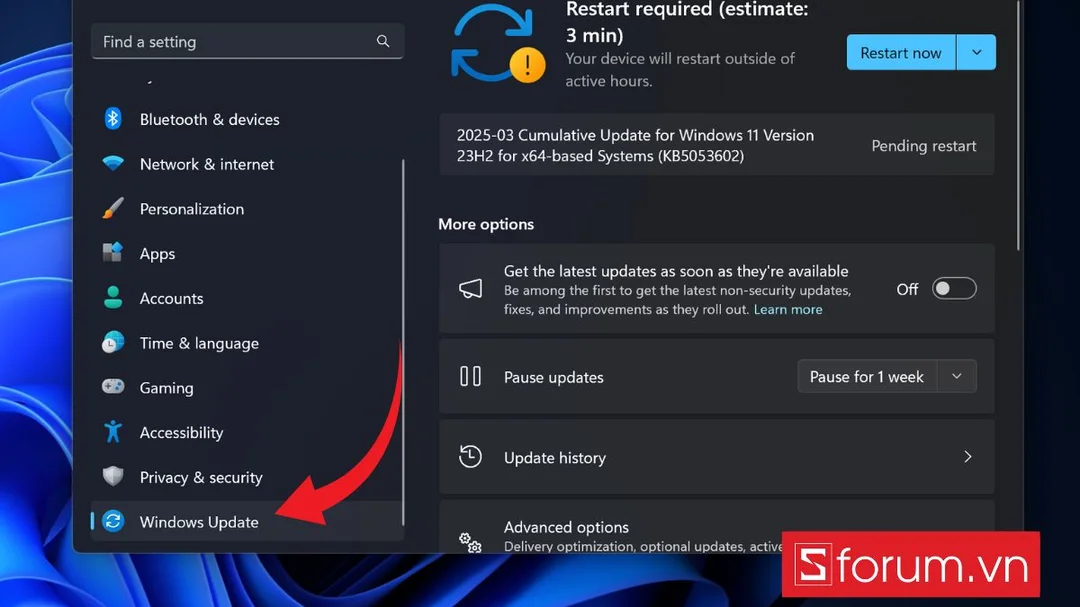Click the Find a setting search box

point(247,41)
